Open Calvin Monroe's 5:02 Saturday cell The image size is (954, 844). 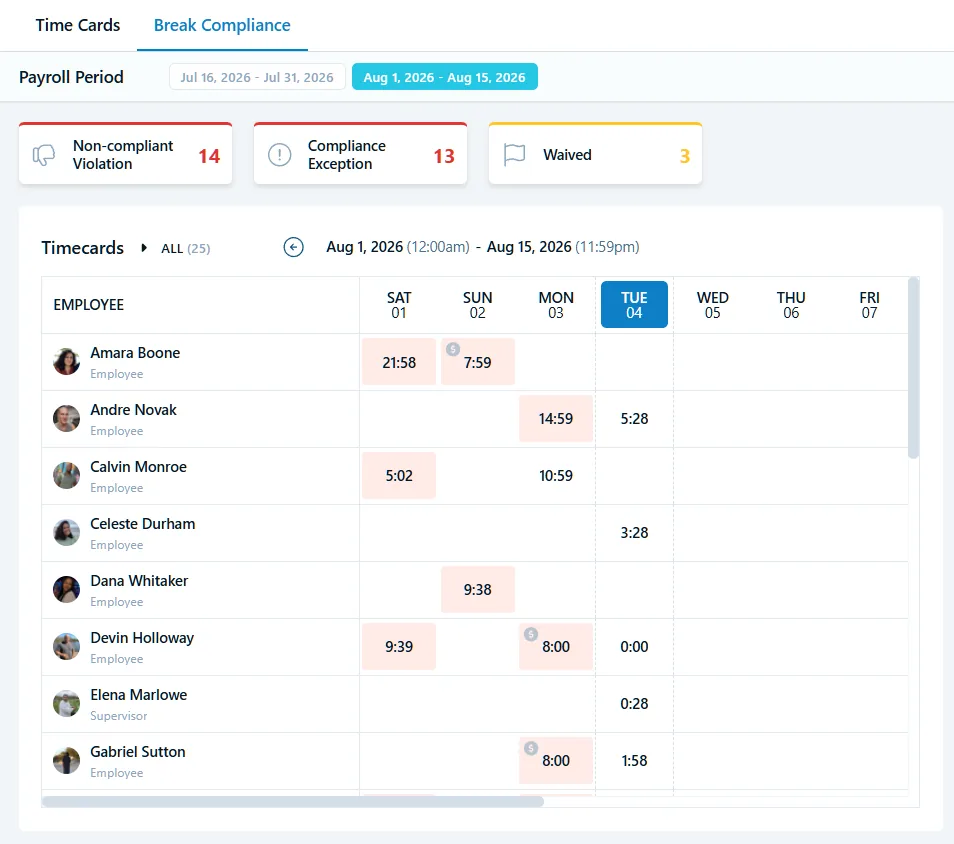[399, 476]
